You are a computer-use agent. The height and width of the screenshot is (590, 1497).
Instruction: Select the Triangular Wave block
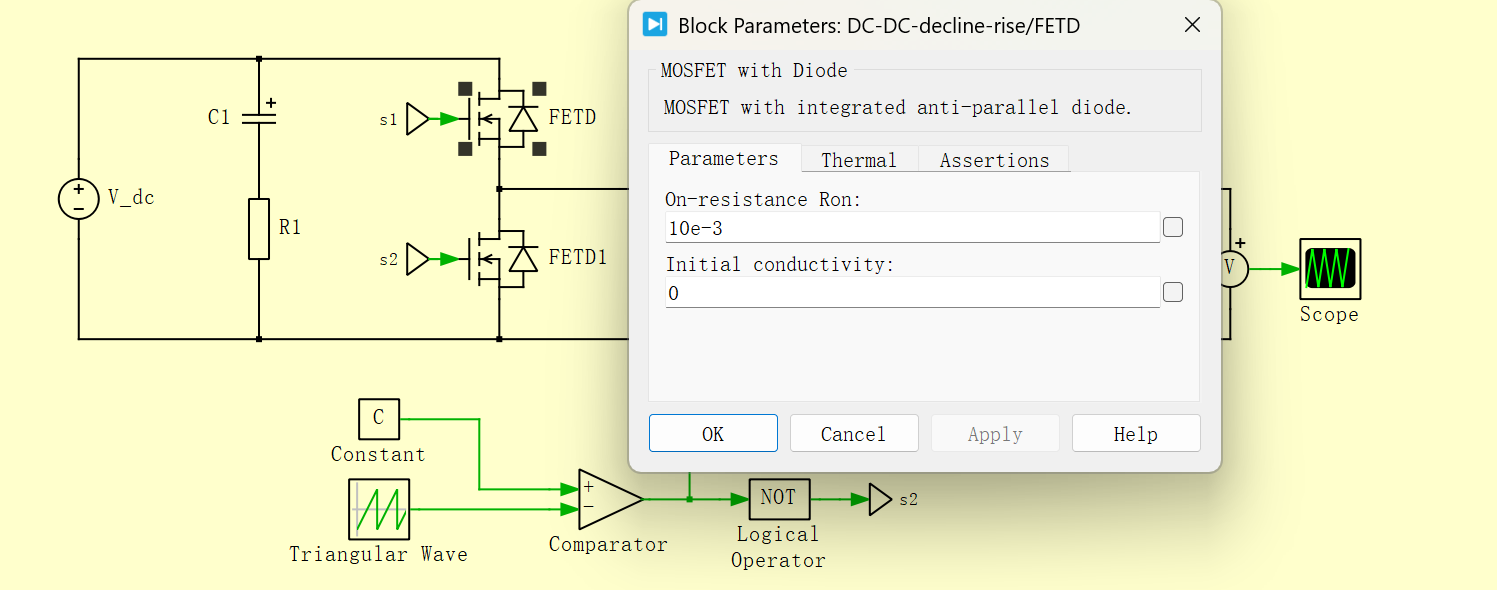[379, 509]
